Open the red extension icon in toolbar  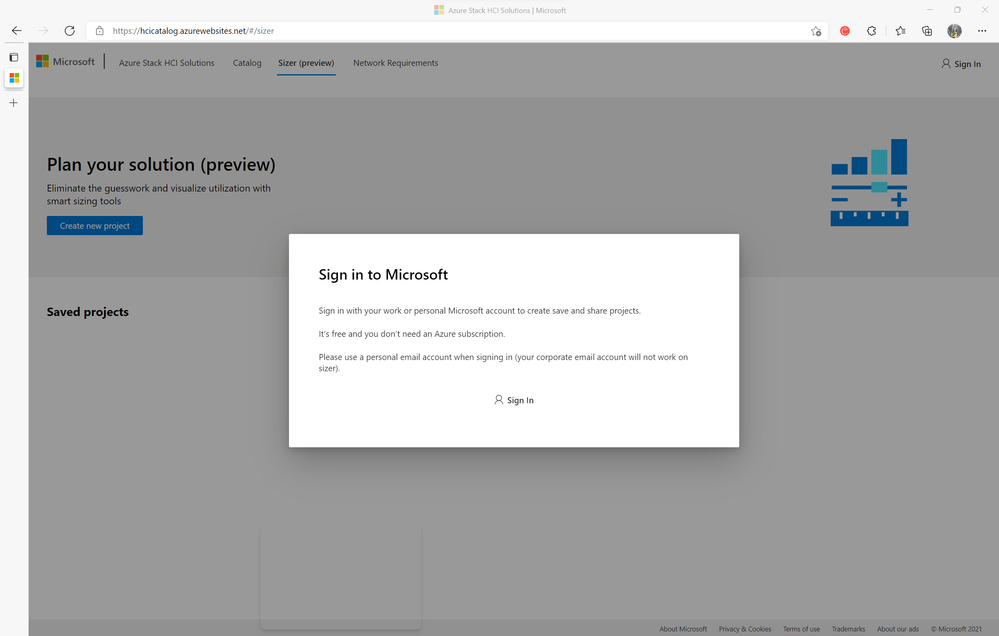coord(845,31)
